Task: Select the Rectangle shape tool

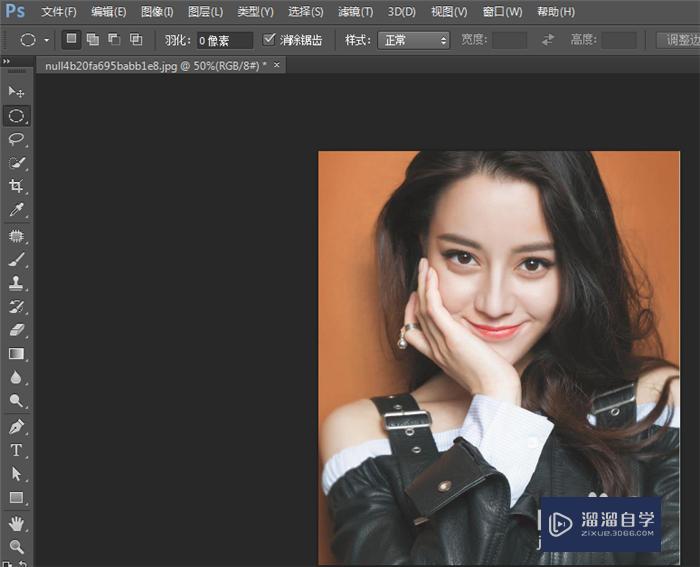Action: click(16, 497)
